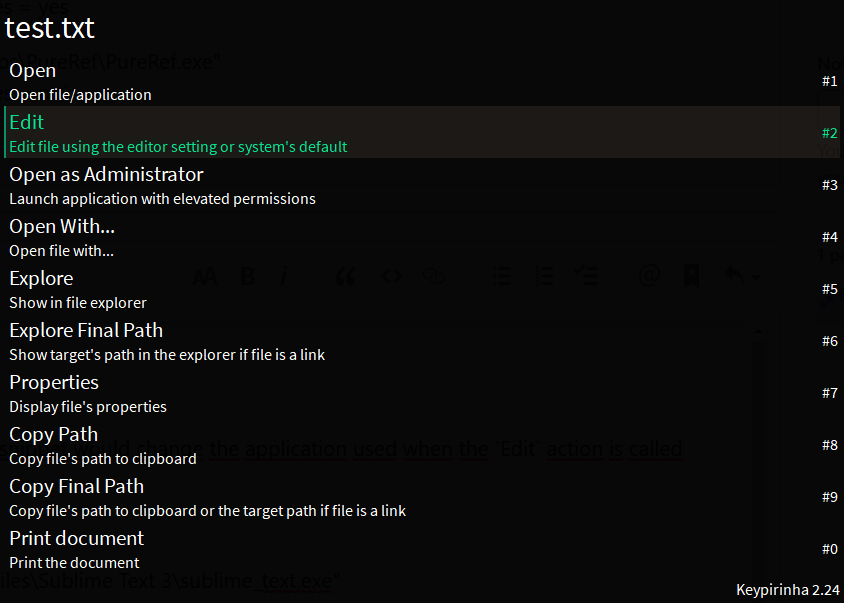Select the inline code icon
844x603 pixels.
click(x=390, y=276)
